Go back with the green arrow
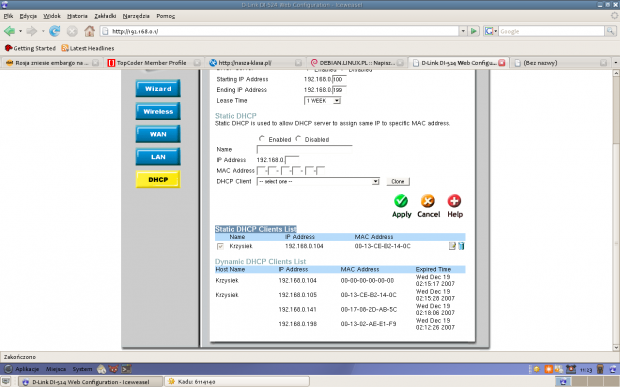Screen dimensions: 620x387 [x=9, y=31]
